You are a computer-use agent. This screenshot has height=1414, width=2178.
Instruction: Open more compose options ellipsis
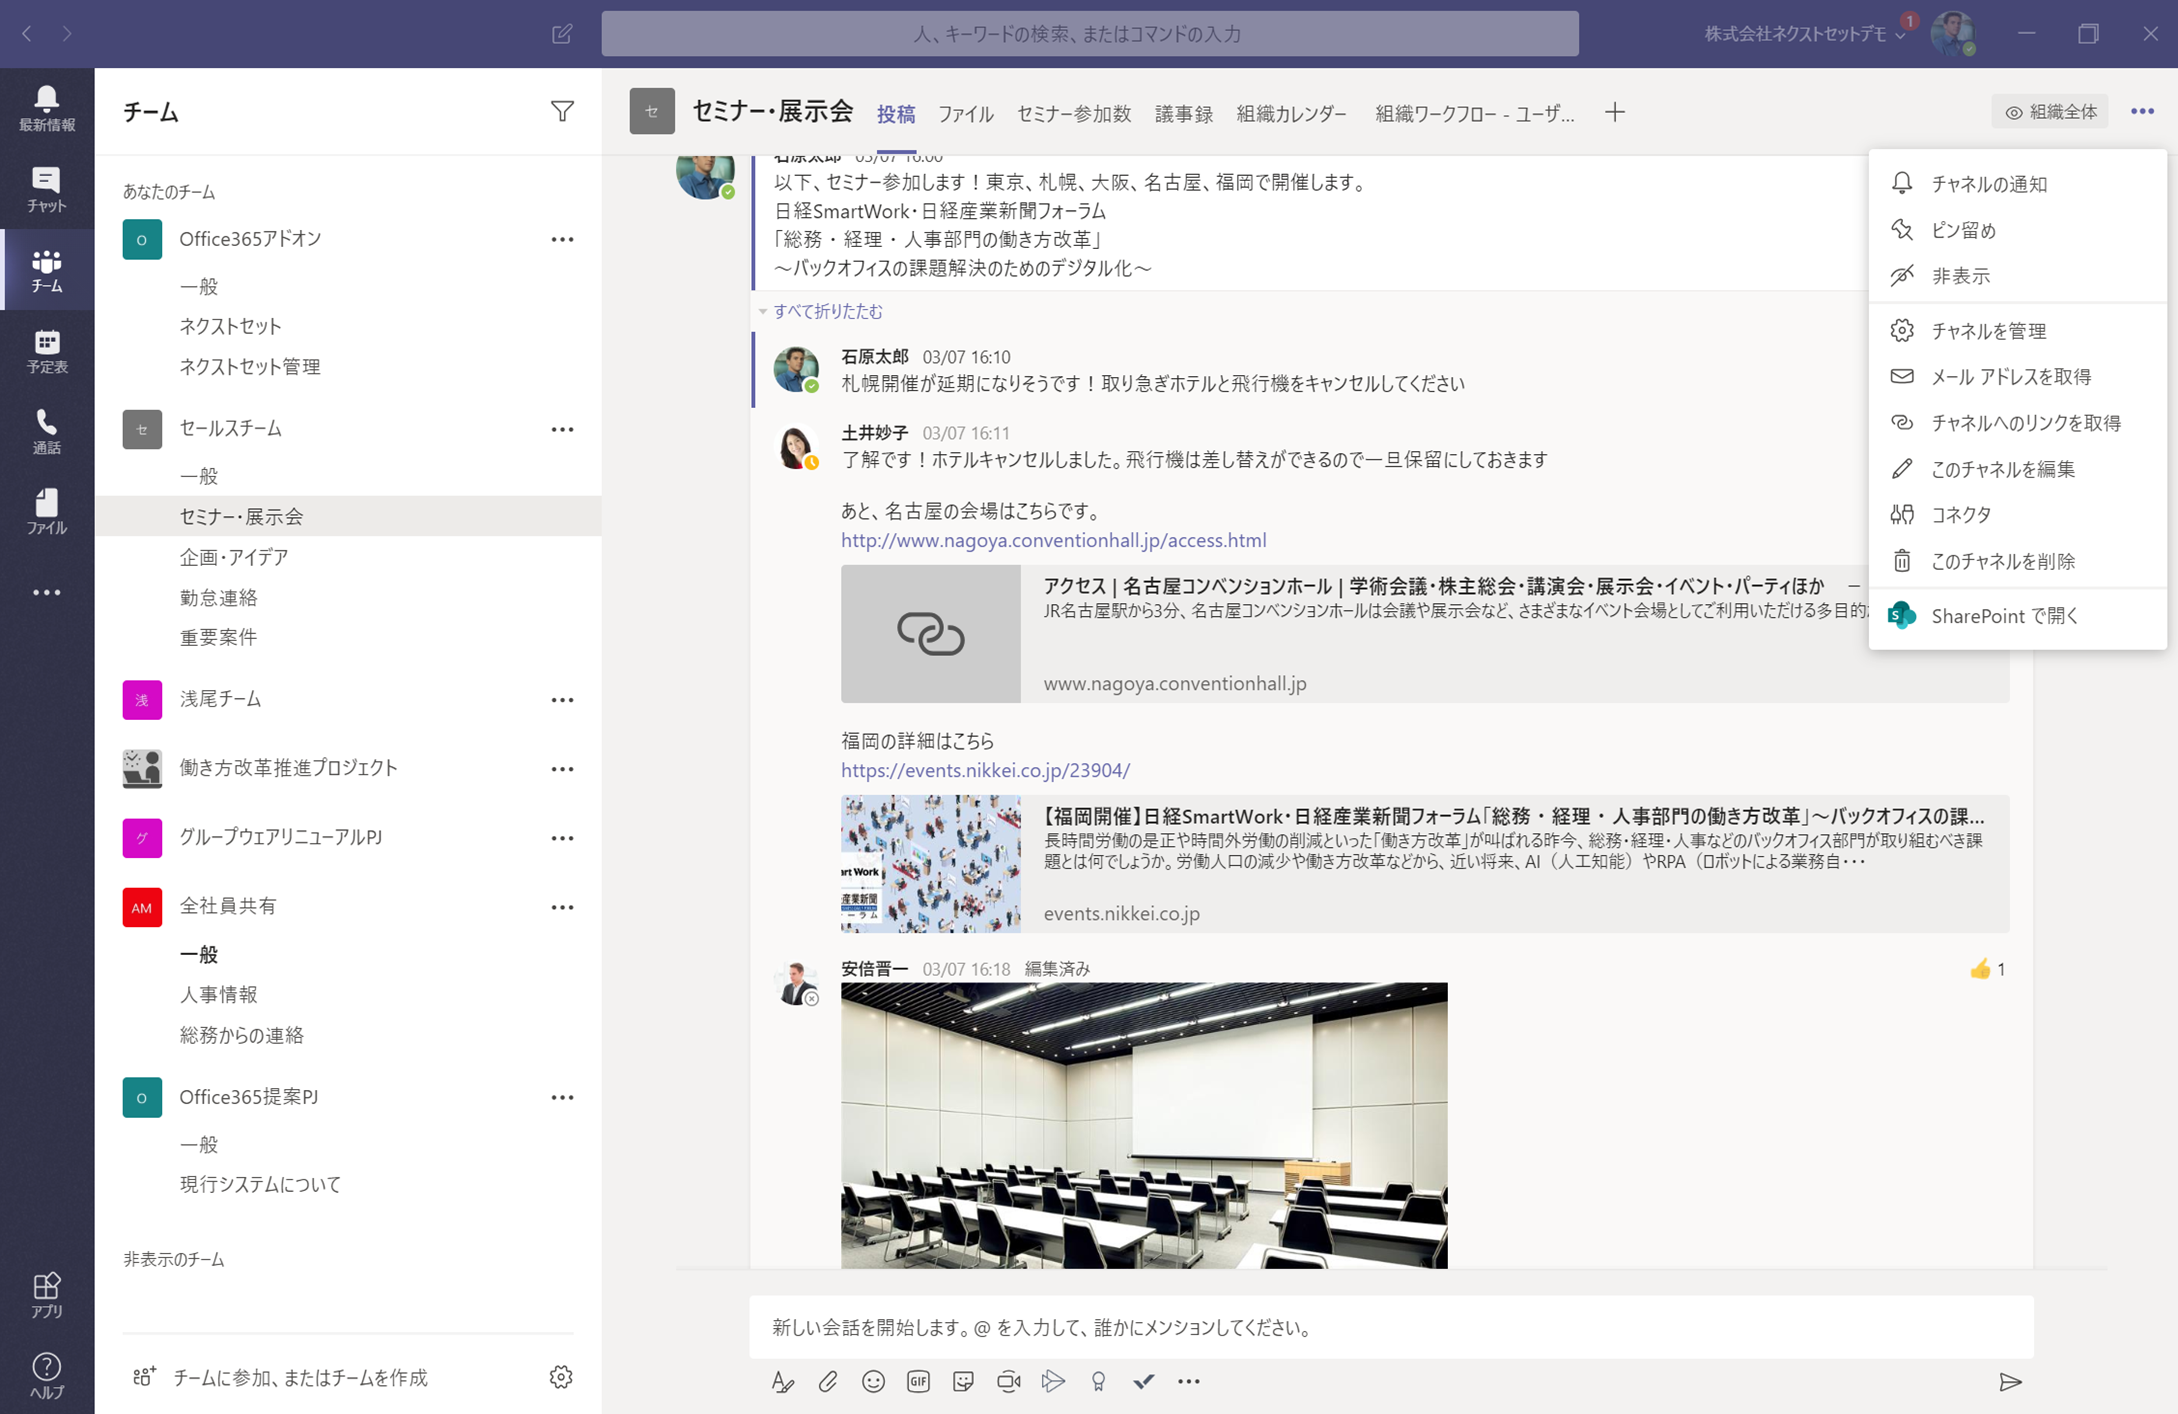(x=1189, y=1382)
